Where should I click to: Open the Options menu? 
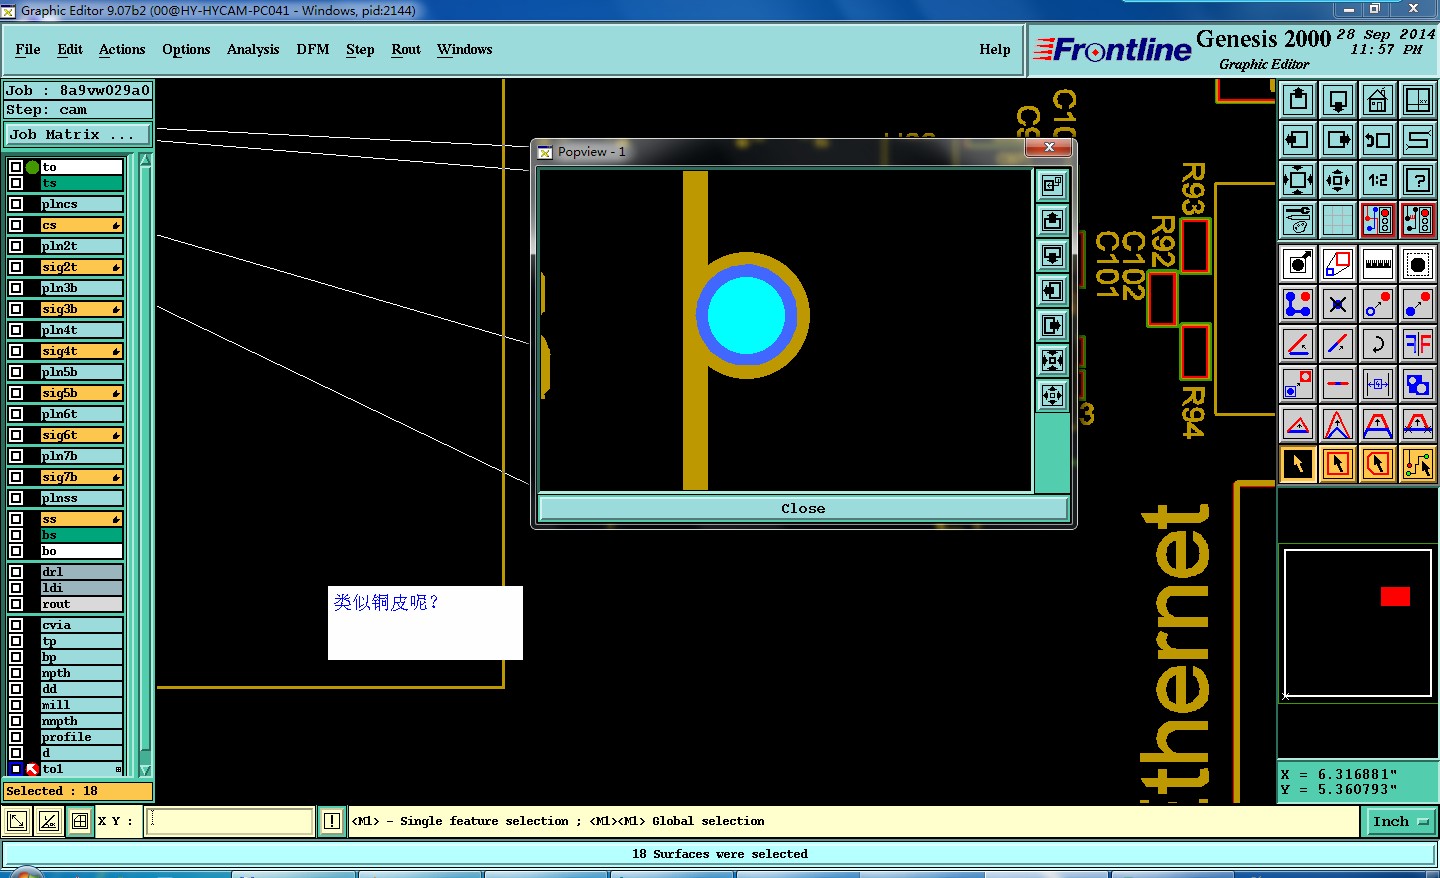(x=186, y=49)
